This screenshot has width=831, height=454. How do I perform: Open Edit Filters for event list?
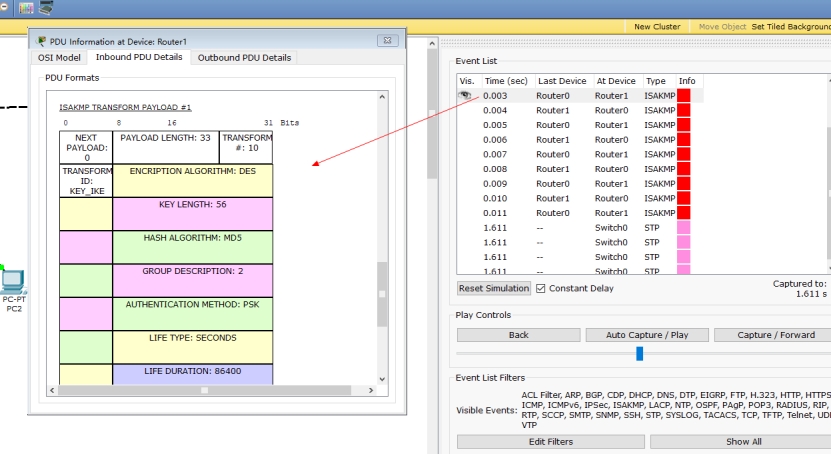550,441
